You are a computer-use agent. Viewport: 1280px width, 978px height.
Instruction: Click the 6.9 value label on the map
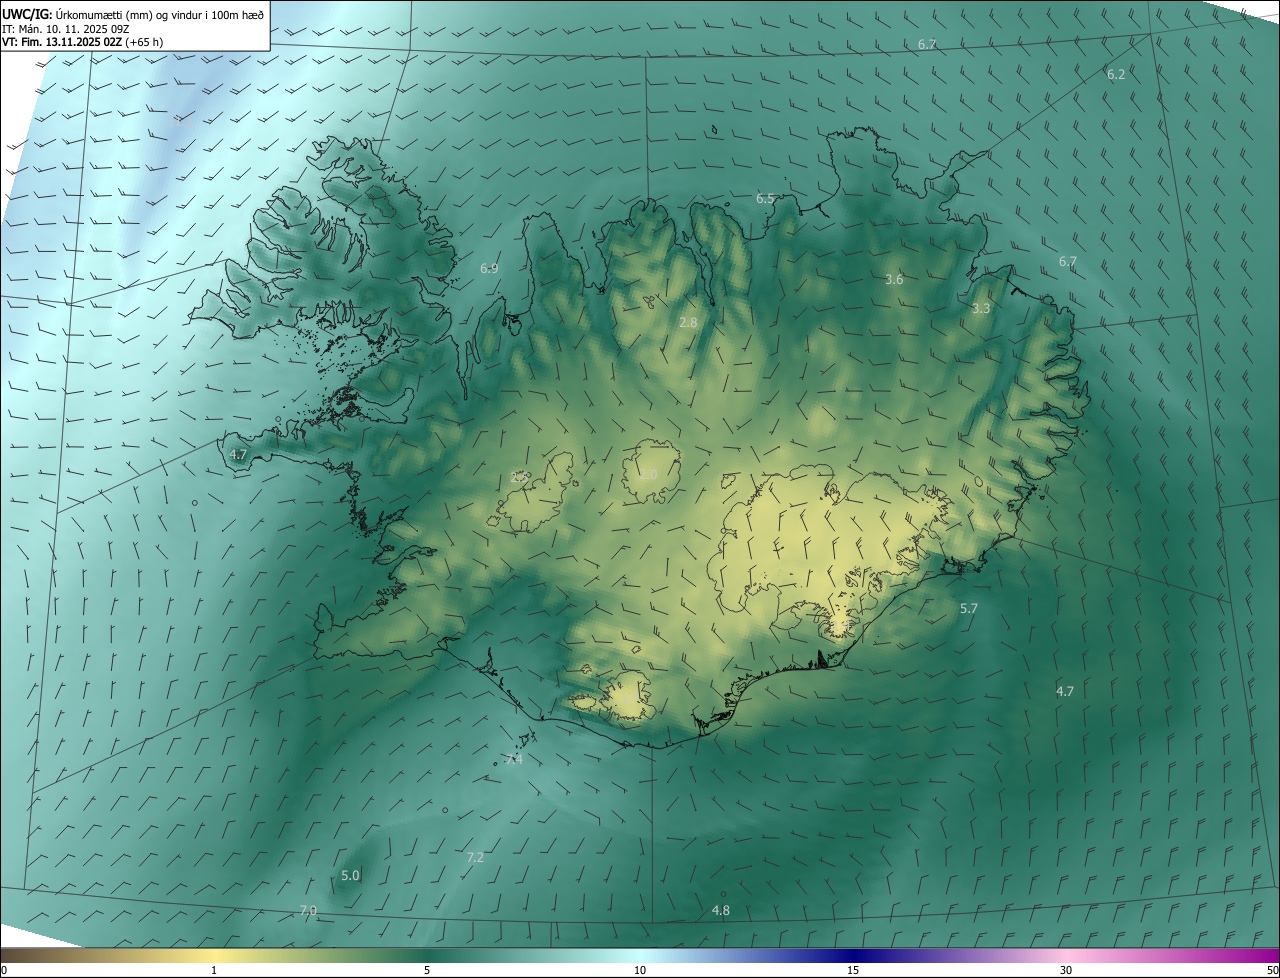(x=489, y=268)
